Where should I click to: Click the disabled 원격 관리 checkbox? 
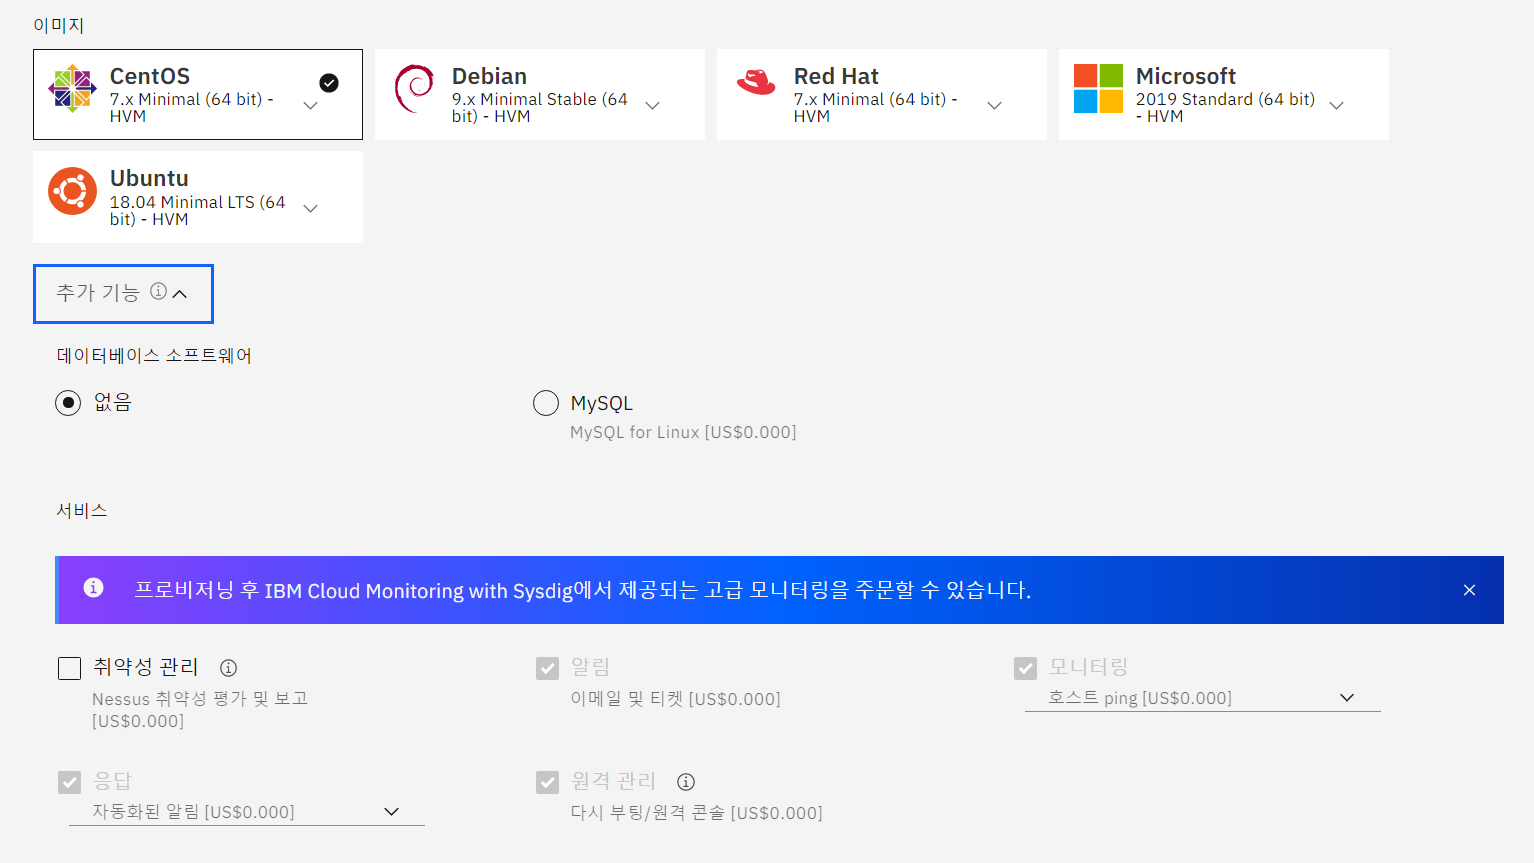547,782
